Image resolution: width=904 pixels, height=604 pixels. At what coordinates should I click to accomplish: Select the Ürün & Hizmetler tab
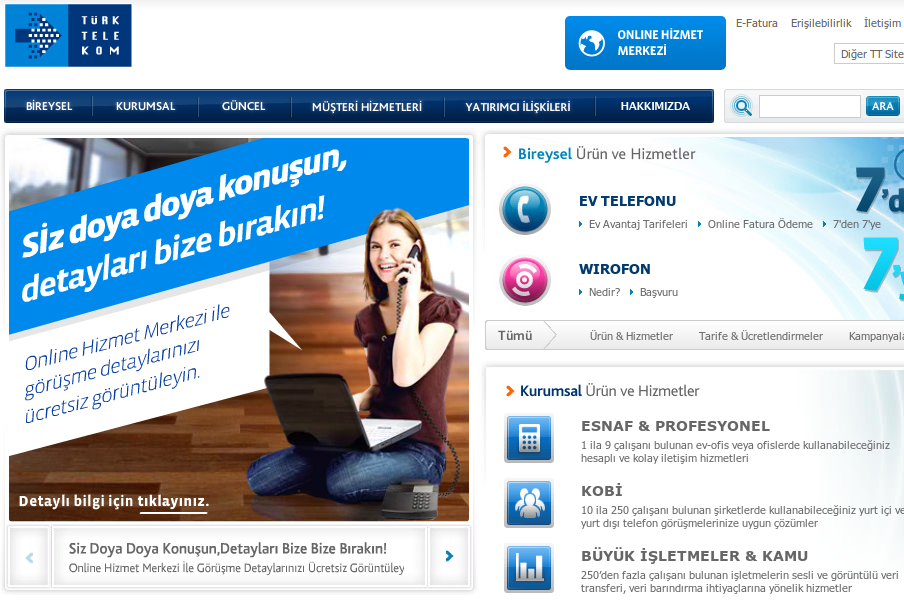tap(631, 336)
